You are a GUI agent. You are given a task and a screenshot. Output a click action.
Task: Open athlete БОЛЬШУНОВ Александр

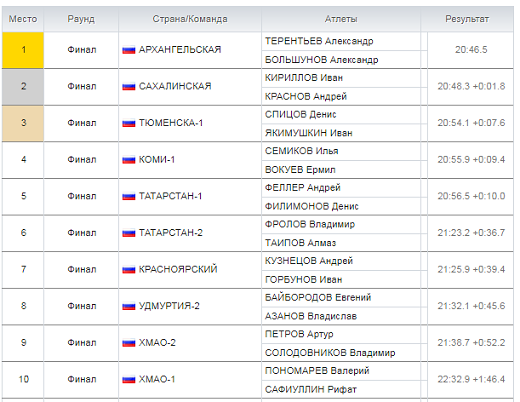point(321,60)
